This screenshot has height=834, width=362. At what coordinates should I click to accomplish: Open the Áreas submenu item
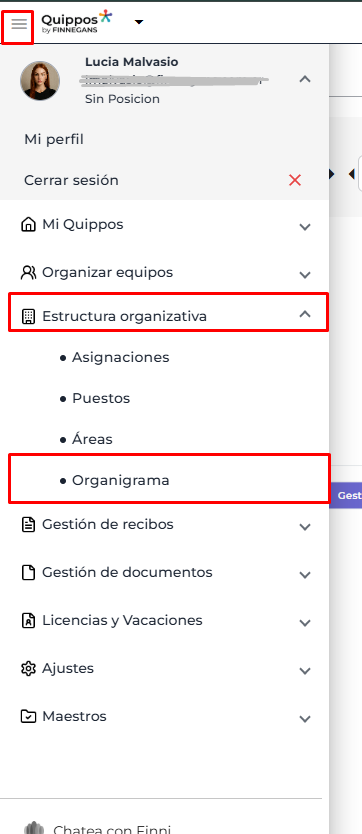click(x=92, y=439)
